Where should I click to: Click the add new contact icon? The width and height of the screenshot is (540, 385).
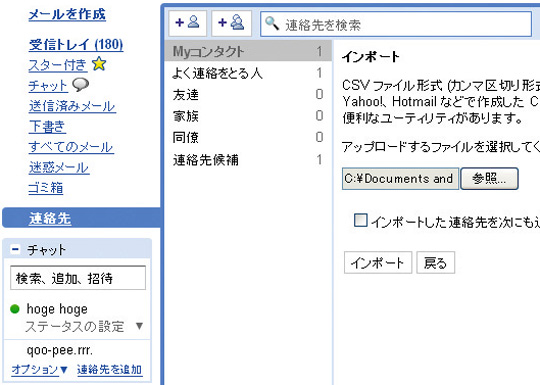(x=187, y=23)
